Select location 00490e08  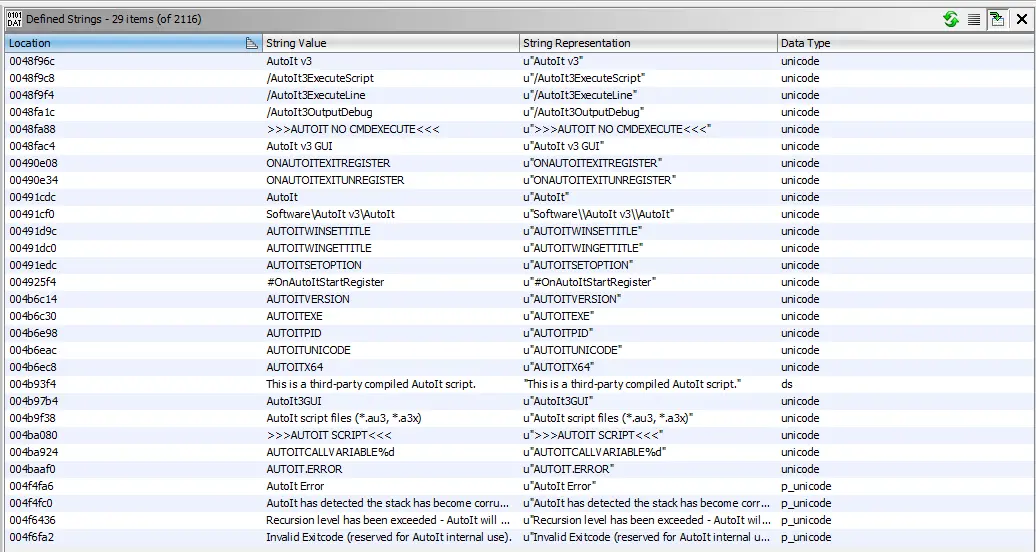[x=33, y=163]
